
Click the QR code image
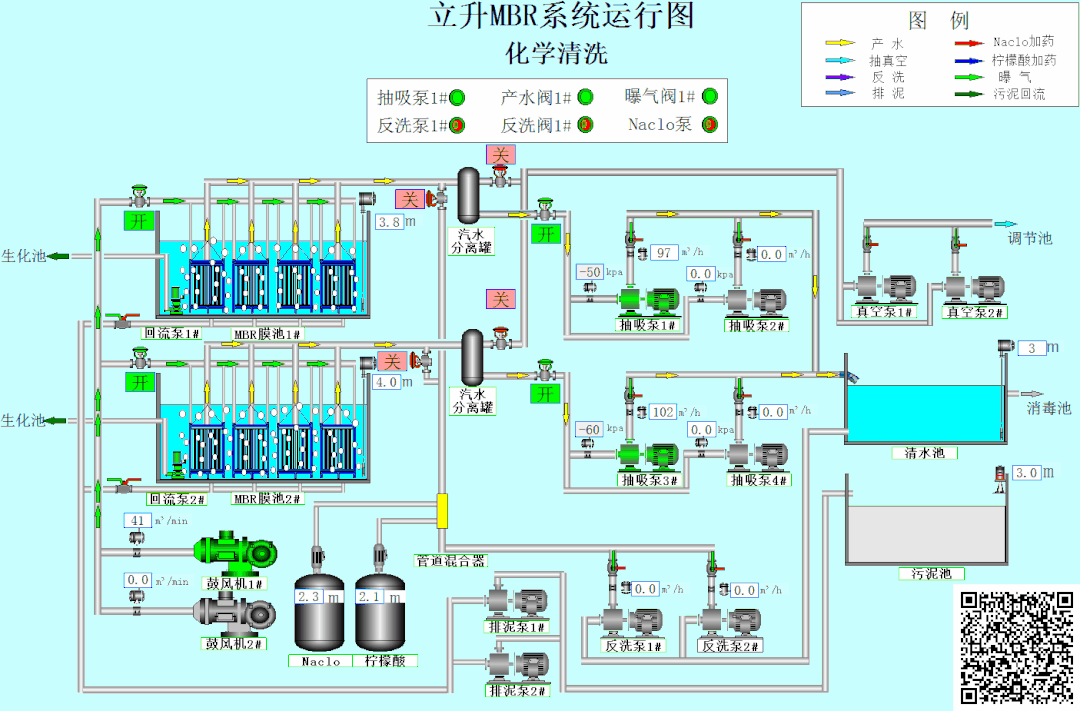[1017, 648]
